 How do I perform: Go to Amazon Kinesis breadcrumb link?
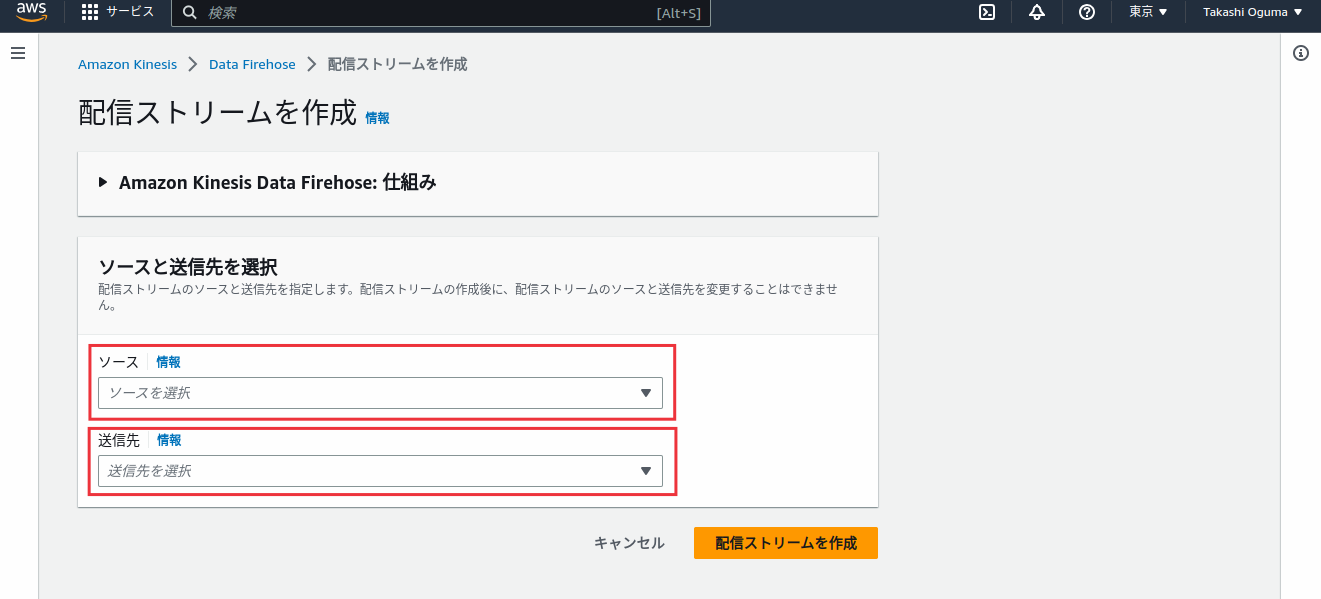(127, 64)
